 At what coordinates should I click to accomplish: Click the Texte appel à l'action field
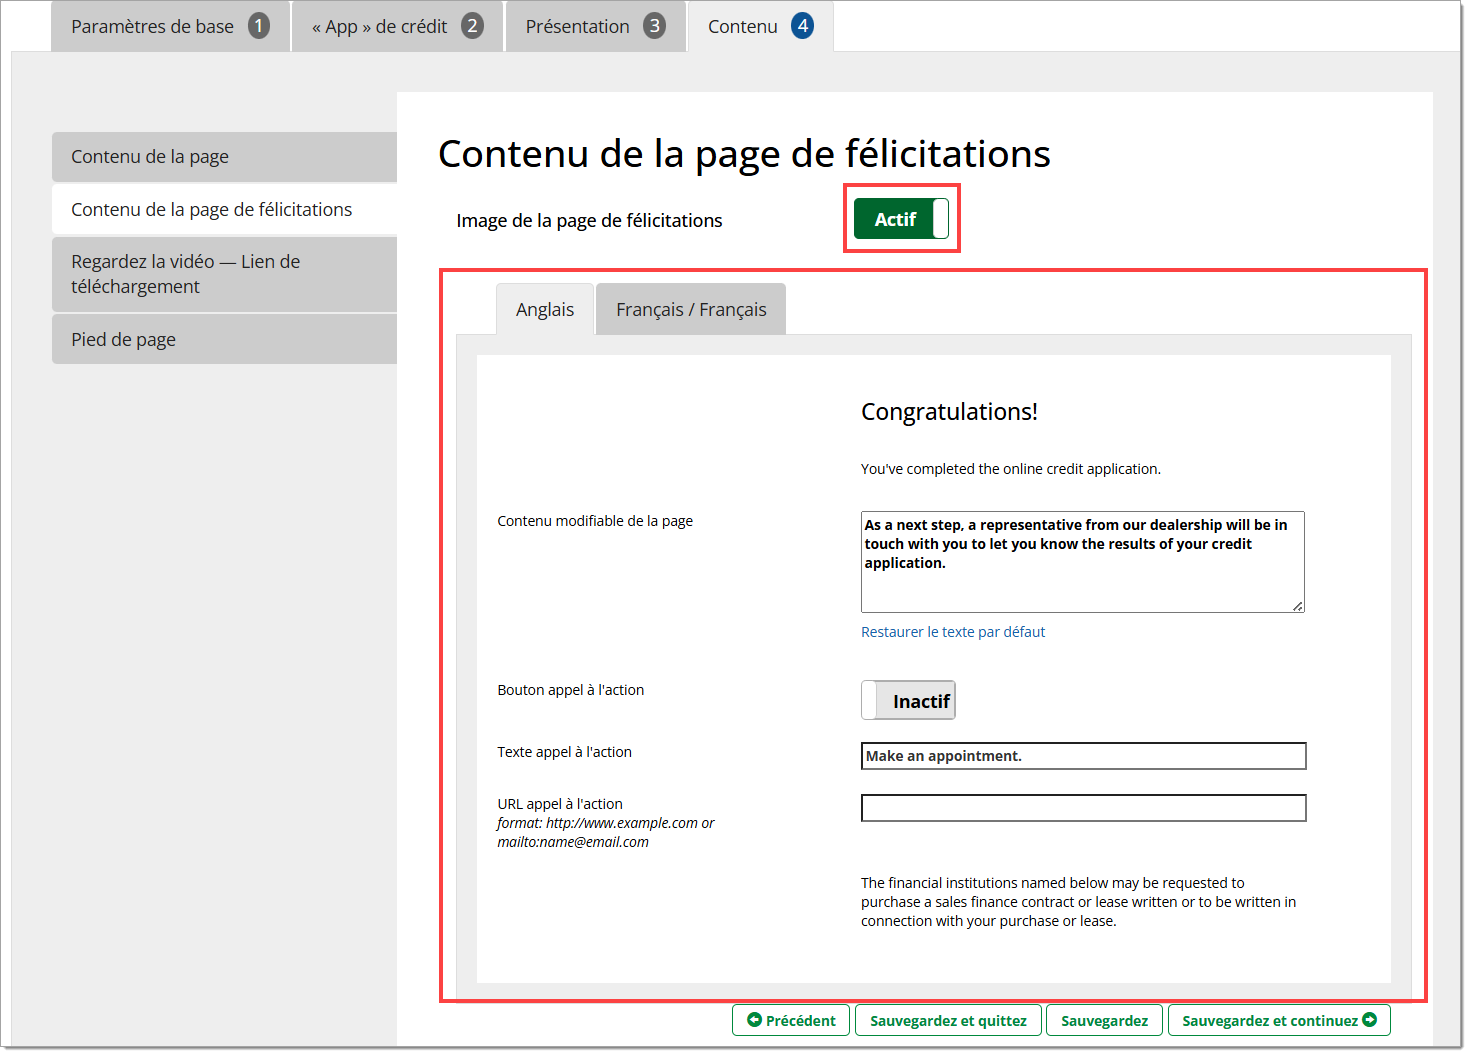[x=1083, y=756]
